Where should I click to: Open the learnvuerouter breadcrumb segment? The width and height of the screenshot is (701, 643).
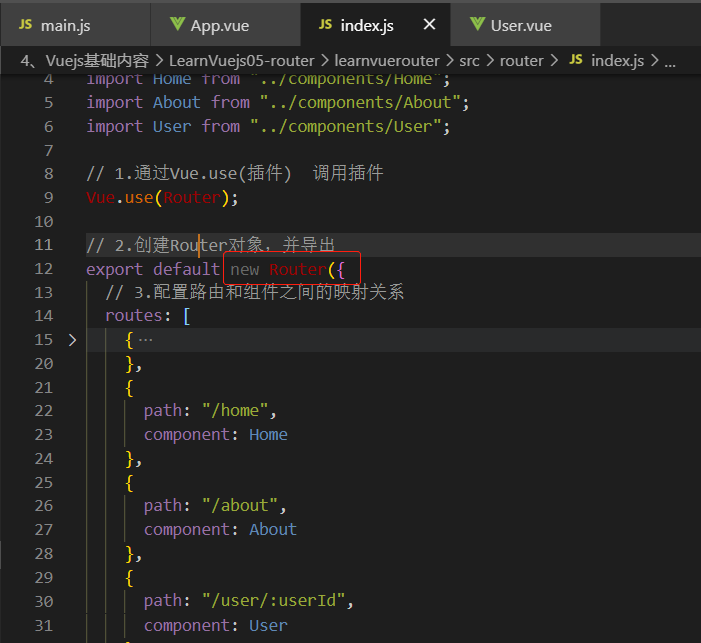pos(387,60)
